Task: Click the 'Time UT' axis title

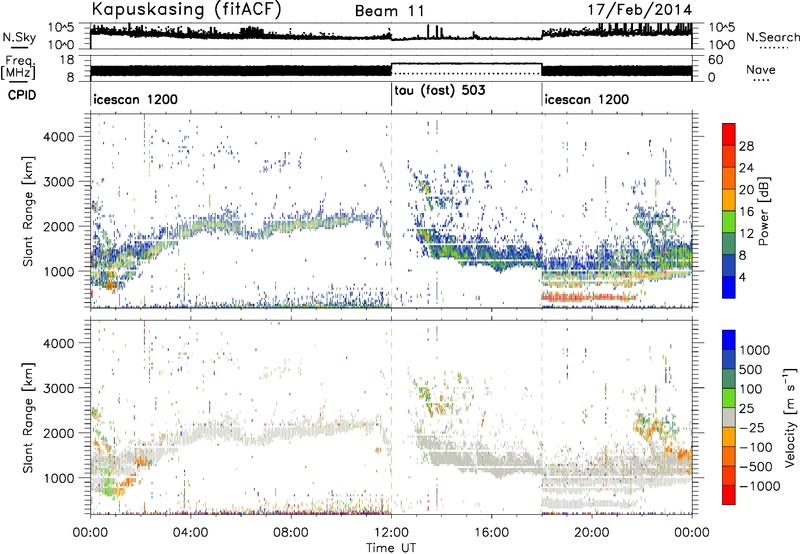Action: pyautogui.click(x=391, y=547)
